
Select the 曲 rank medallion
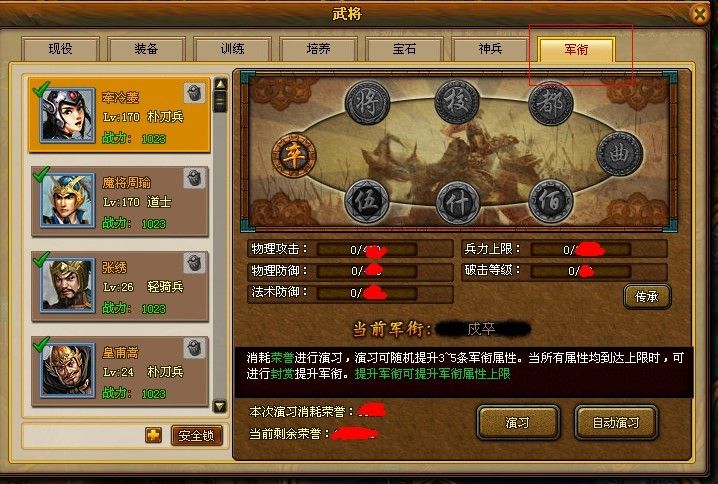point(619,153)
